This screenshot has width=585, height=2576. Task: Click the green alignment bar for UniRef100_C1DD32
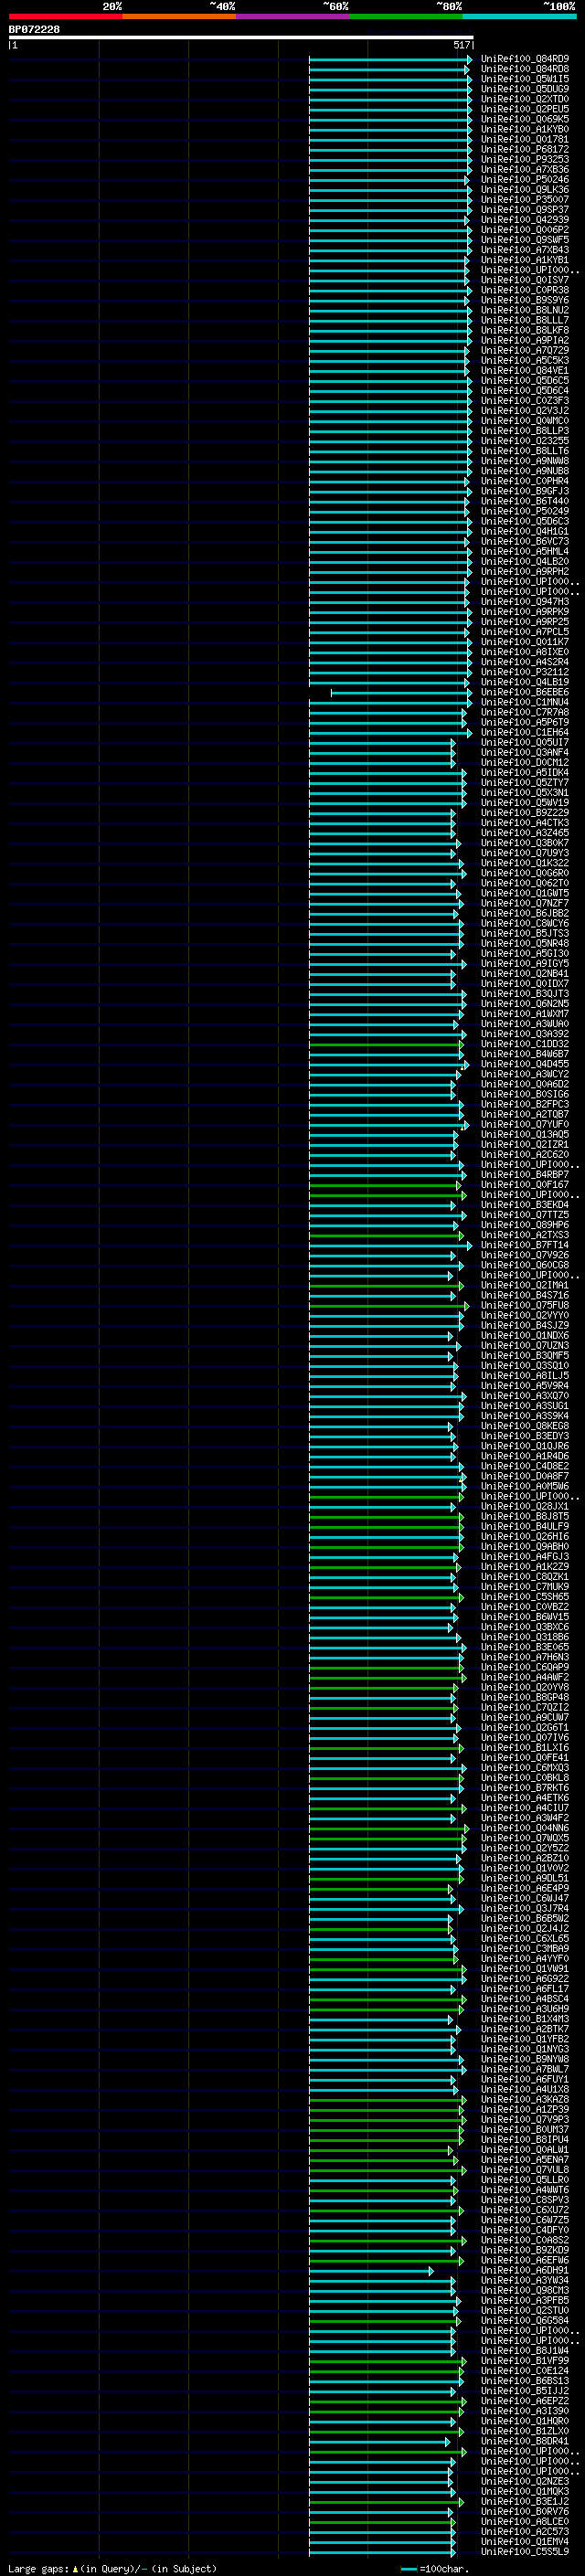[386, 1044]
